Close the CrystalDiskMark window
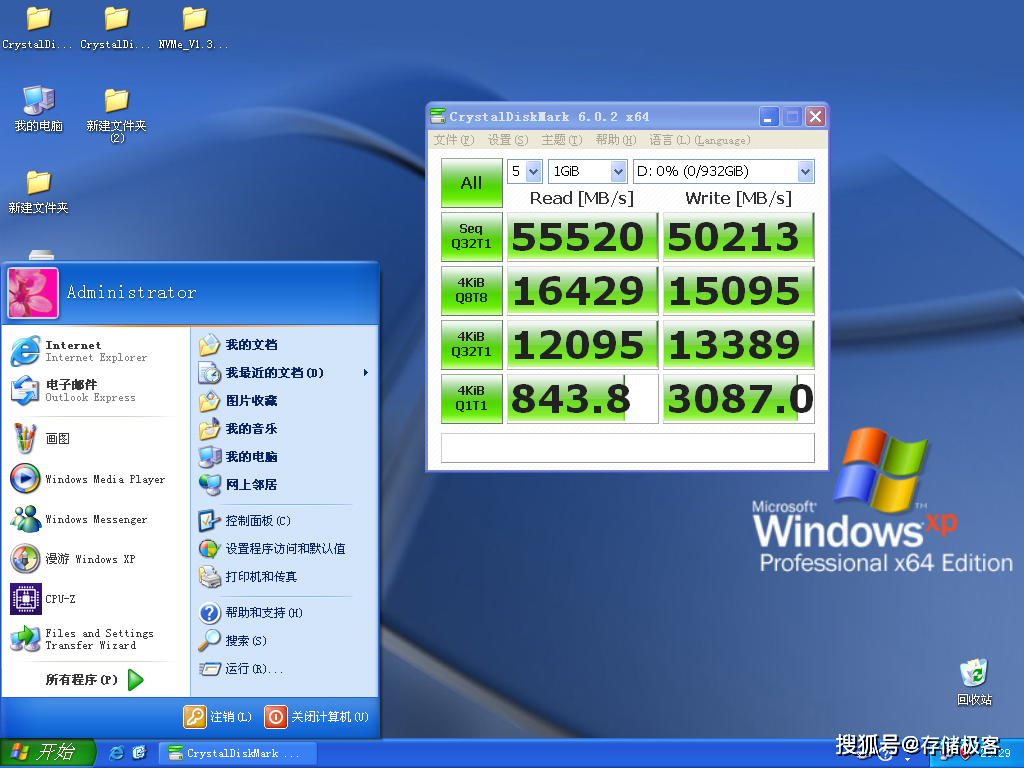 point(815,117)
